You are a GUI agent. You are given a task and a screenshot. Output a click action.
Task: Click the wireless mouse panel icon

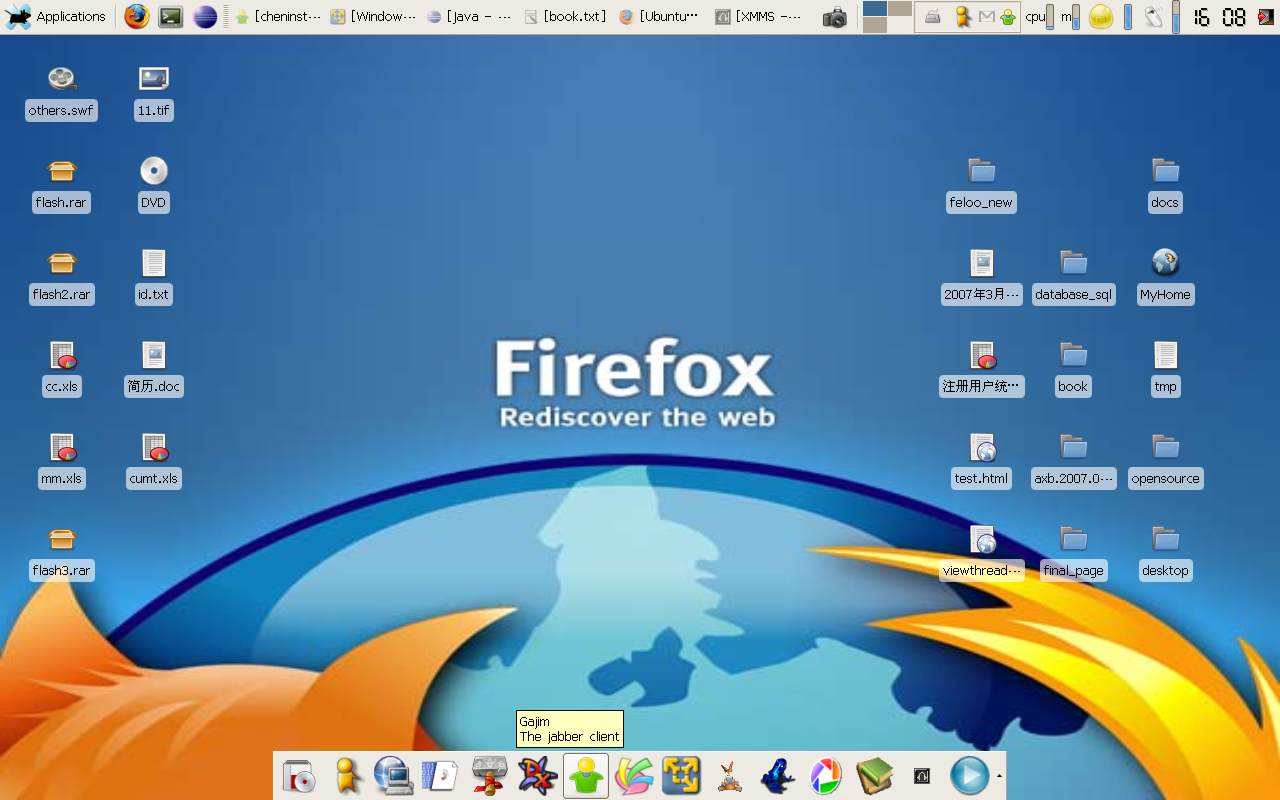coord(1154,17)
